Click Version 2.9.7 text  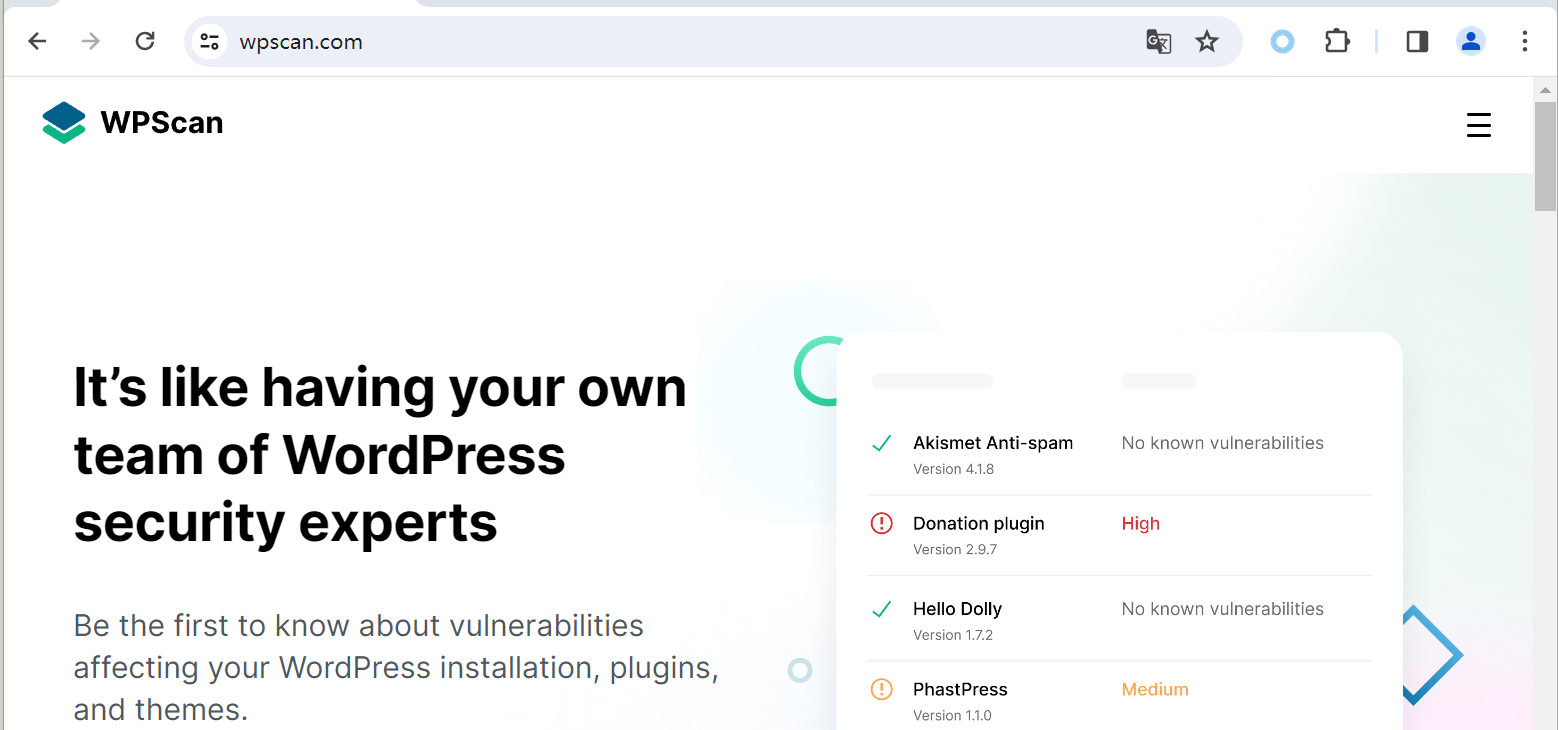click(955, 549)
